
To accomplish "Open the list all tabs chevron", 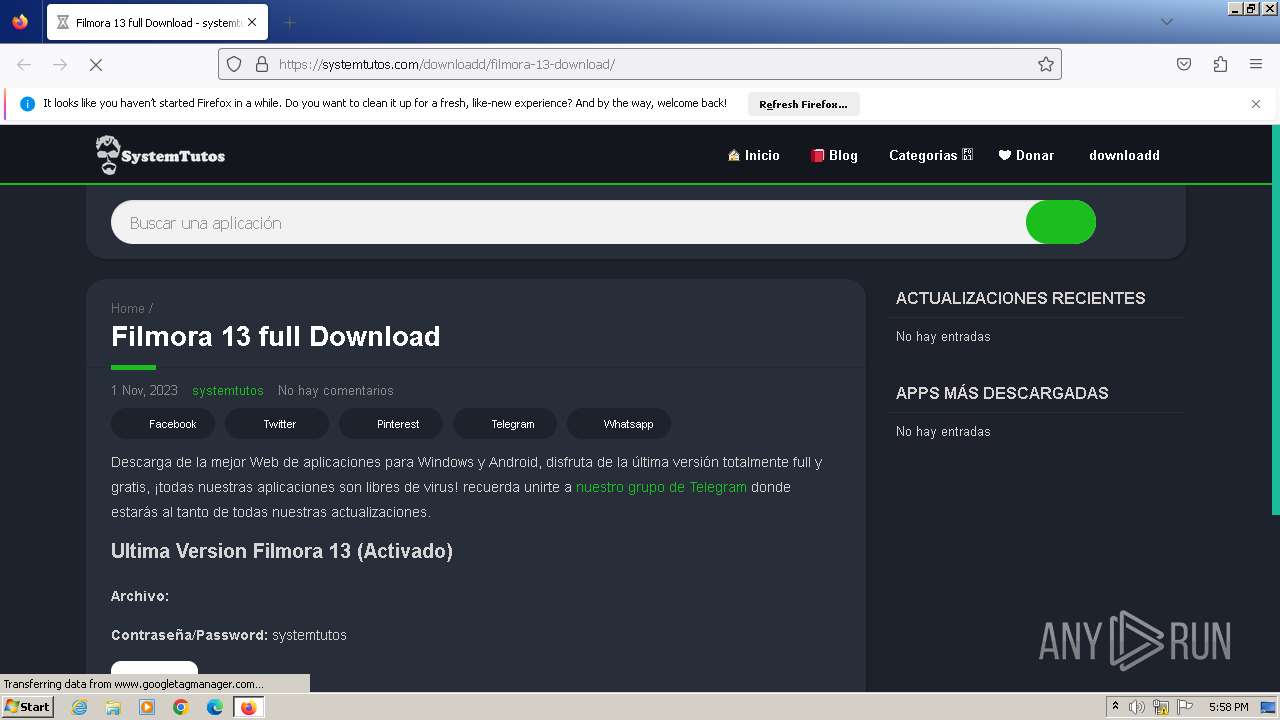I will coord(1166,22).
